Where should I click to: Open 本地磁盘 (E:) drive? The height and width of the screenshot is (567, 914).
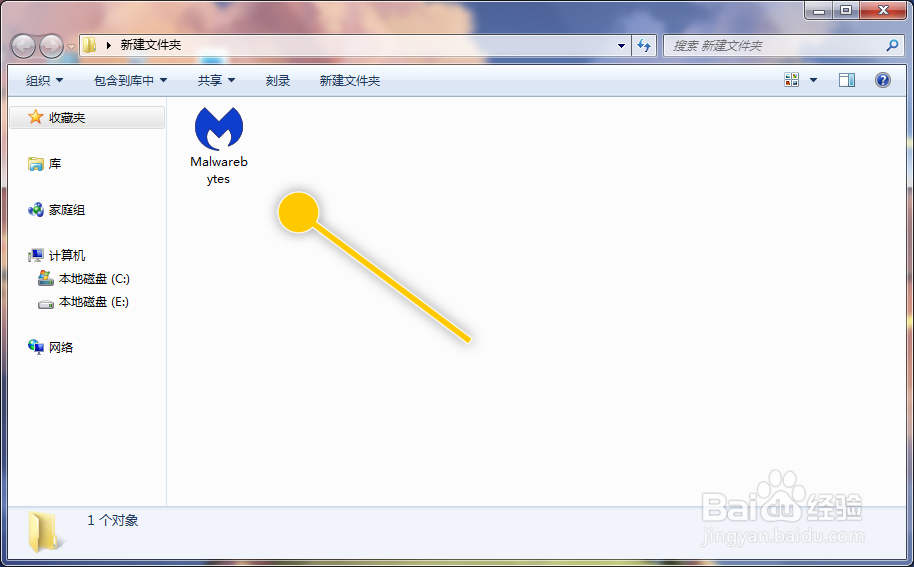94,302
